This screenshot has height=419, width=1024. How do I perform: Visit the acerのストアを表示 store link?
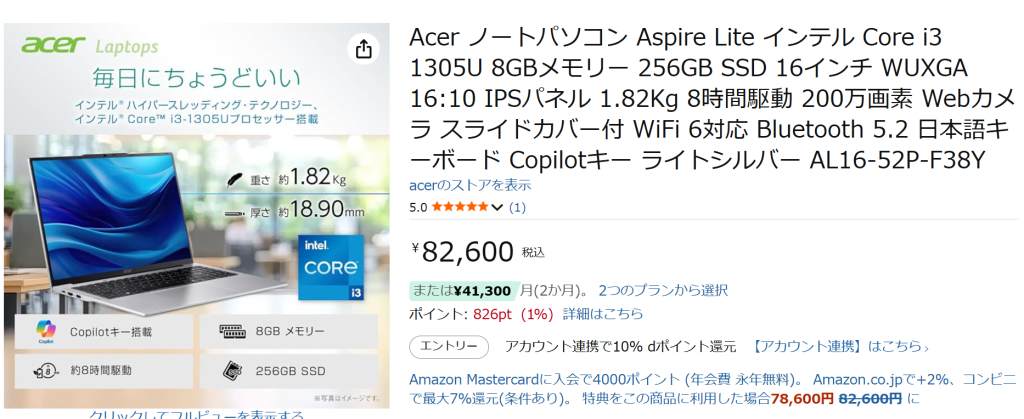(x=470, y=185)
